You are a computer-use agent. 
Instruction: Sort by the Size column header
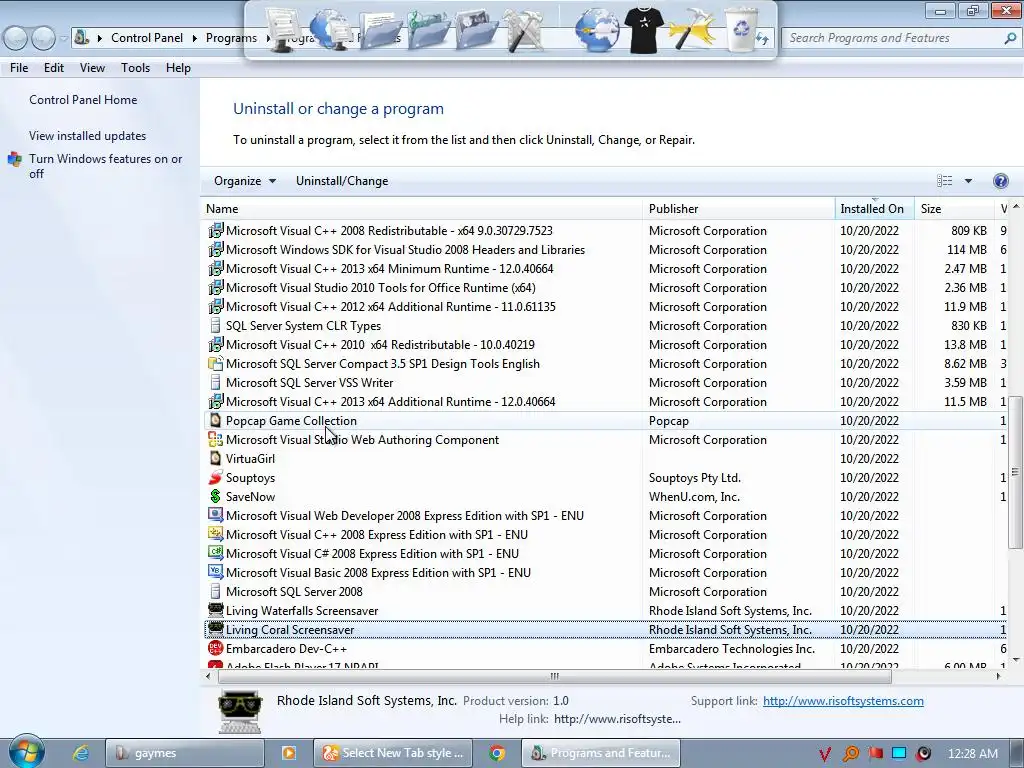(953, 209)
